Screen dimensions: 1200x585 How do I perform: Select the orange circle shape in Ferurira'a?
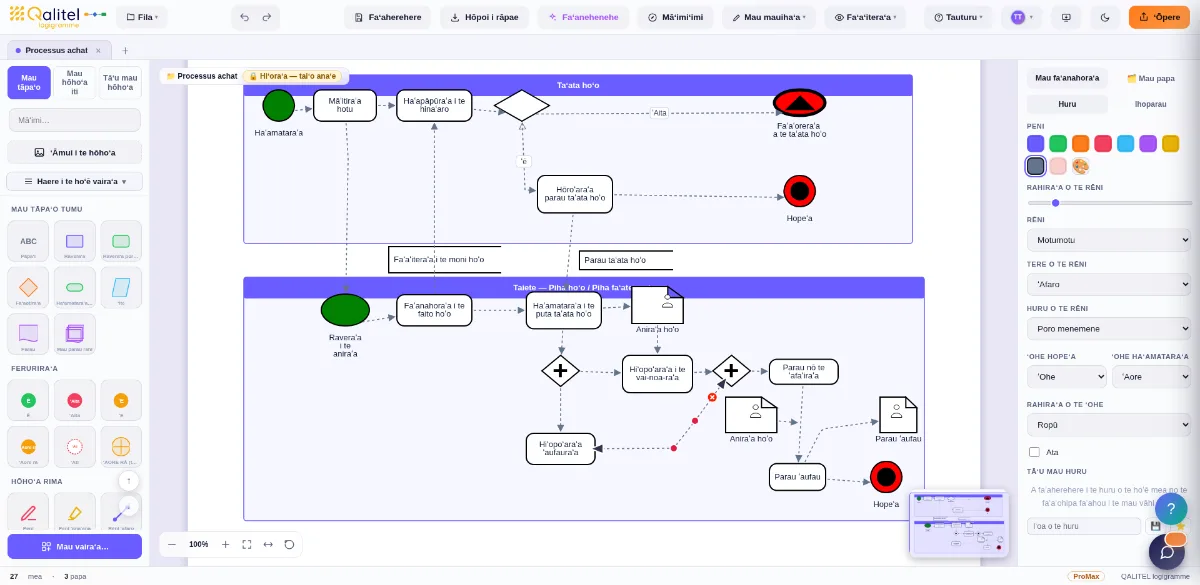121,400
